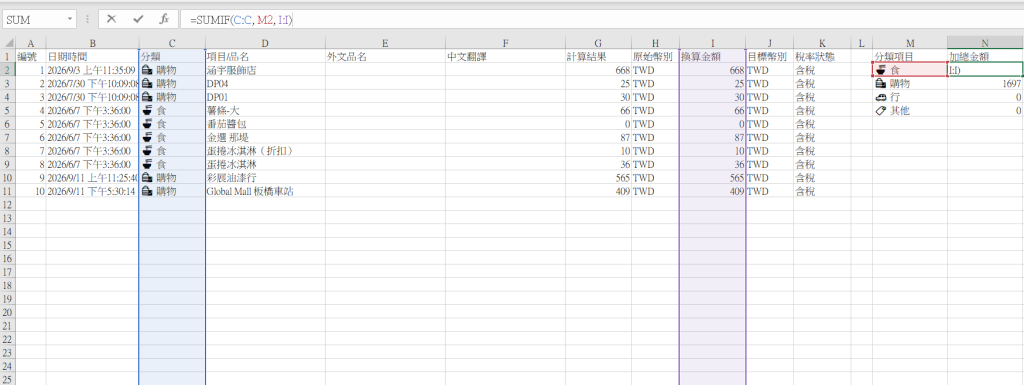Image resolution: width=1024 pixels, height=385 pixels.
Task: Click the 分類項目 header cell
Action: click(x=910, y=56)
